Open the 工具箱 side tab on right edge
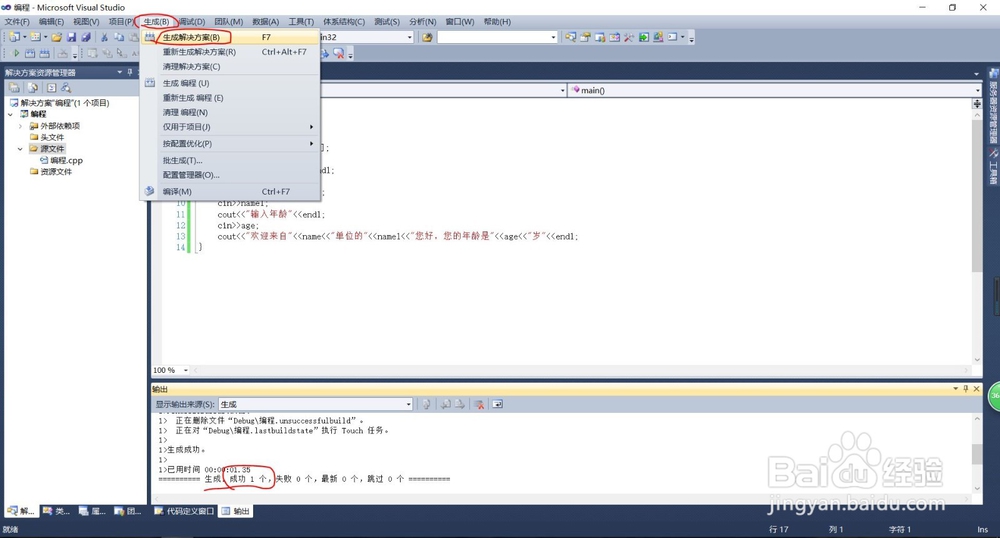 pos(993,167)
